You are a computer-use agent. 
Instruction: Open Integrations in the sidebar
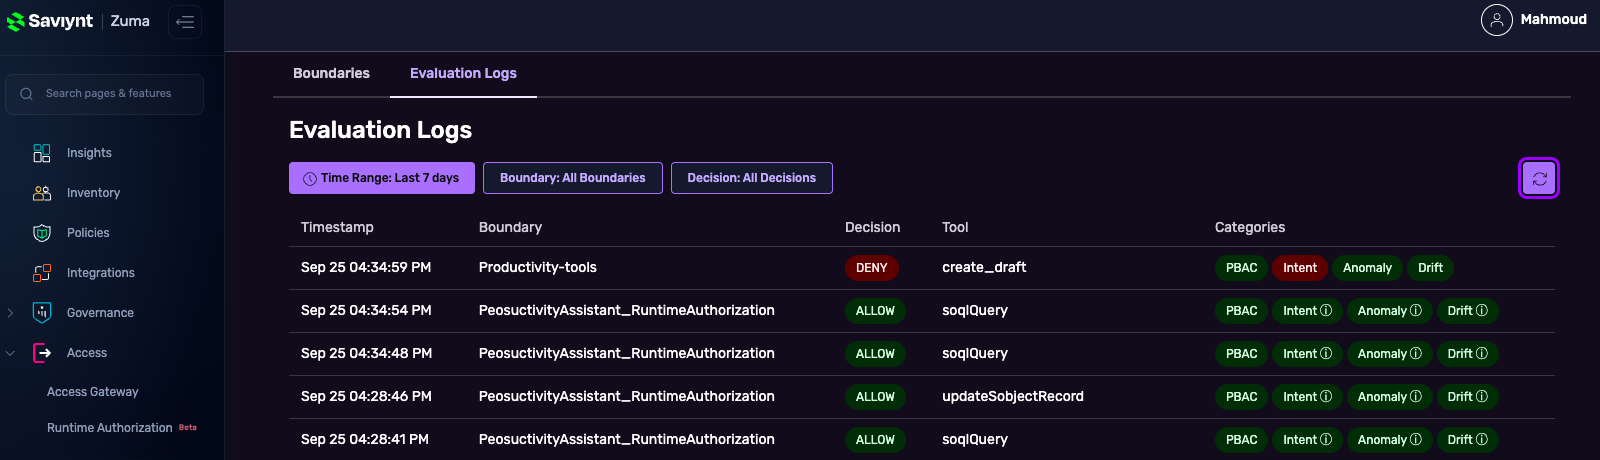click(x=100, y=273)
